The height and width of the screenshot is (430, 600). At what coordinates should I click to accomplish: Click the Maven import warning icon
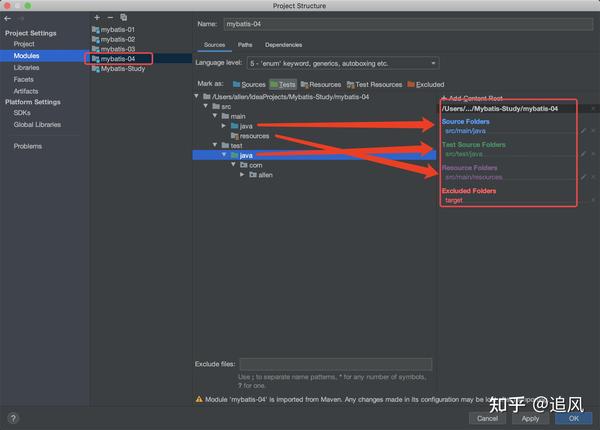199,399
